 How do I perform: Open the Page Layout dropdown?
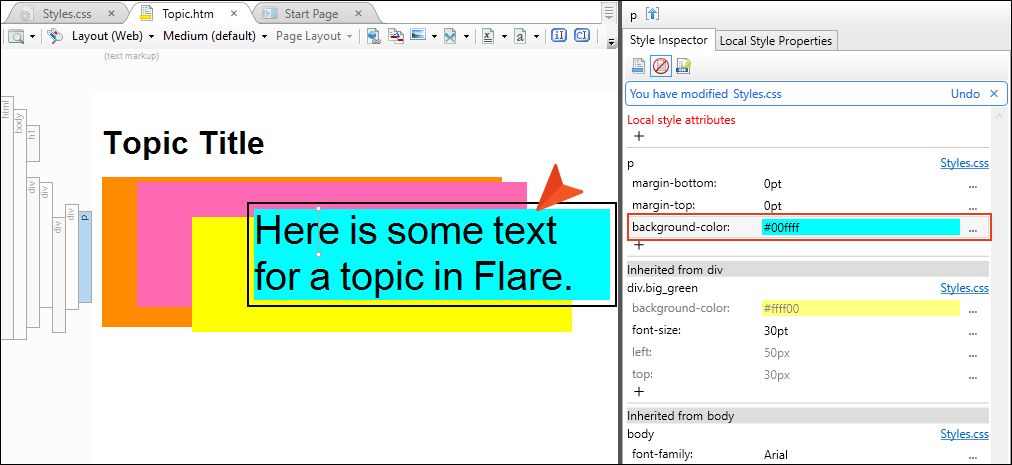point(314,36)
